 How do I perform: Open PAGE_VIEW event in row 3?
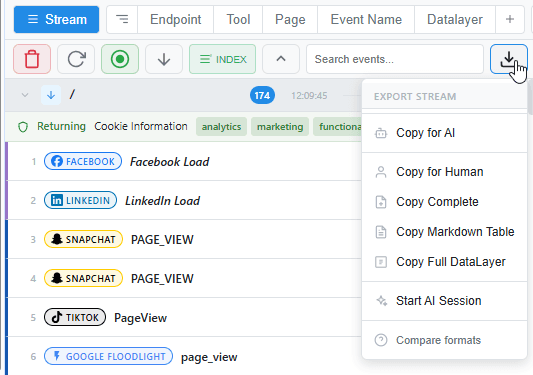coord(162,240)
